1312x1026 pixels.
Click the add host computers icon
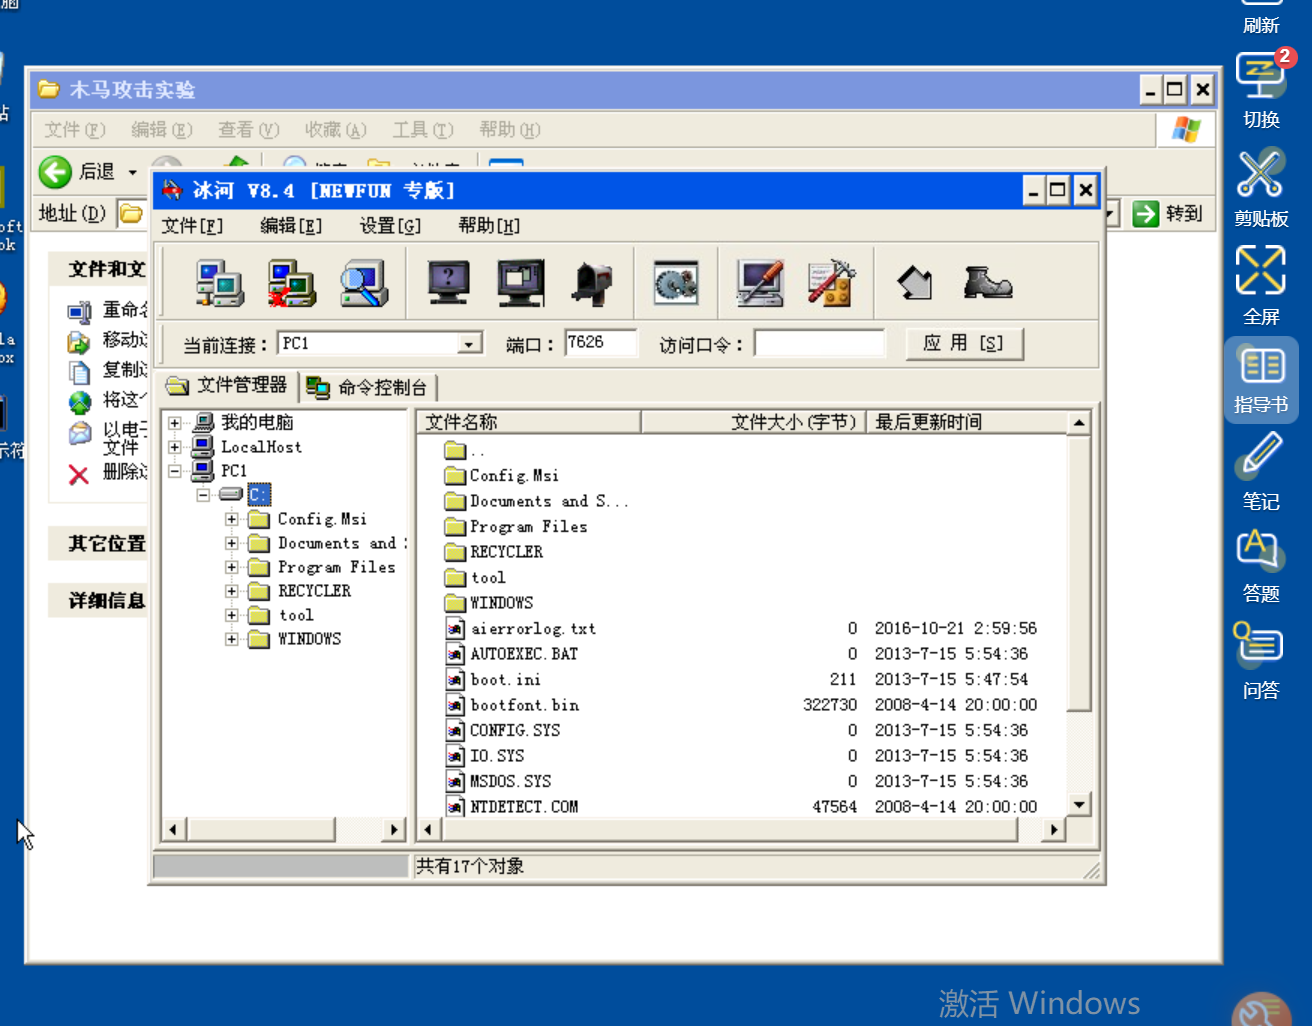click(x=219, y=283)
